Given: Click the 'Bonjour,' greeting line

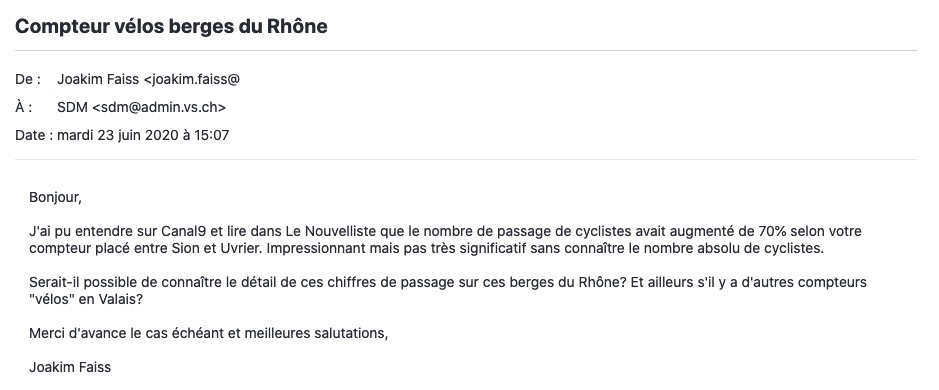Looking at the screenshot, I should coord(55,197).
